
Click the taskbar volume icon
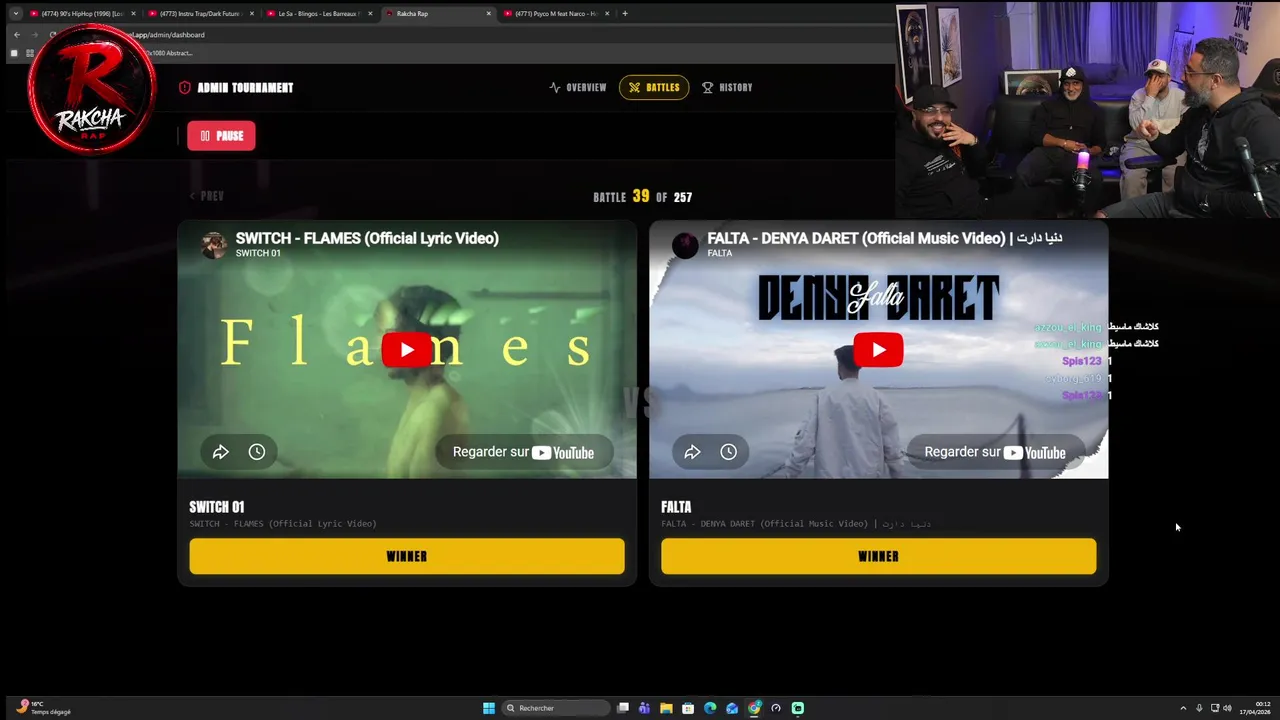[x=1227, y=708]
